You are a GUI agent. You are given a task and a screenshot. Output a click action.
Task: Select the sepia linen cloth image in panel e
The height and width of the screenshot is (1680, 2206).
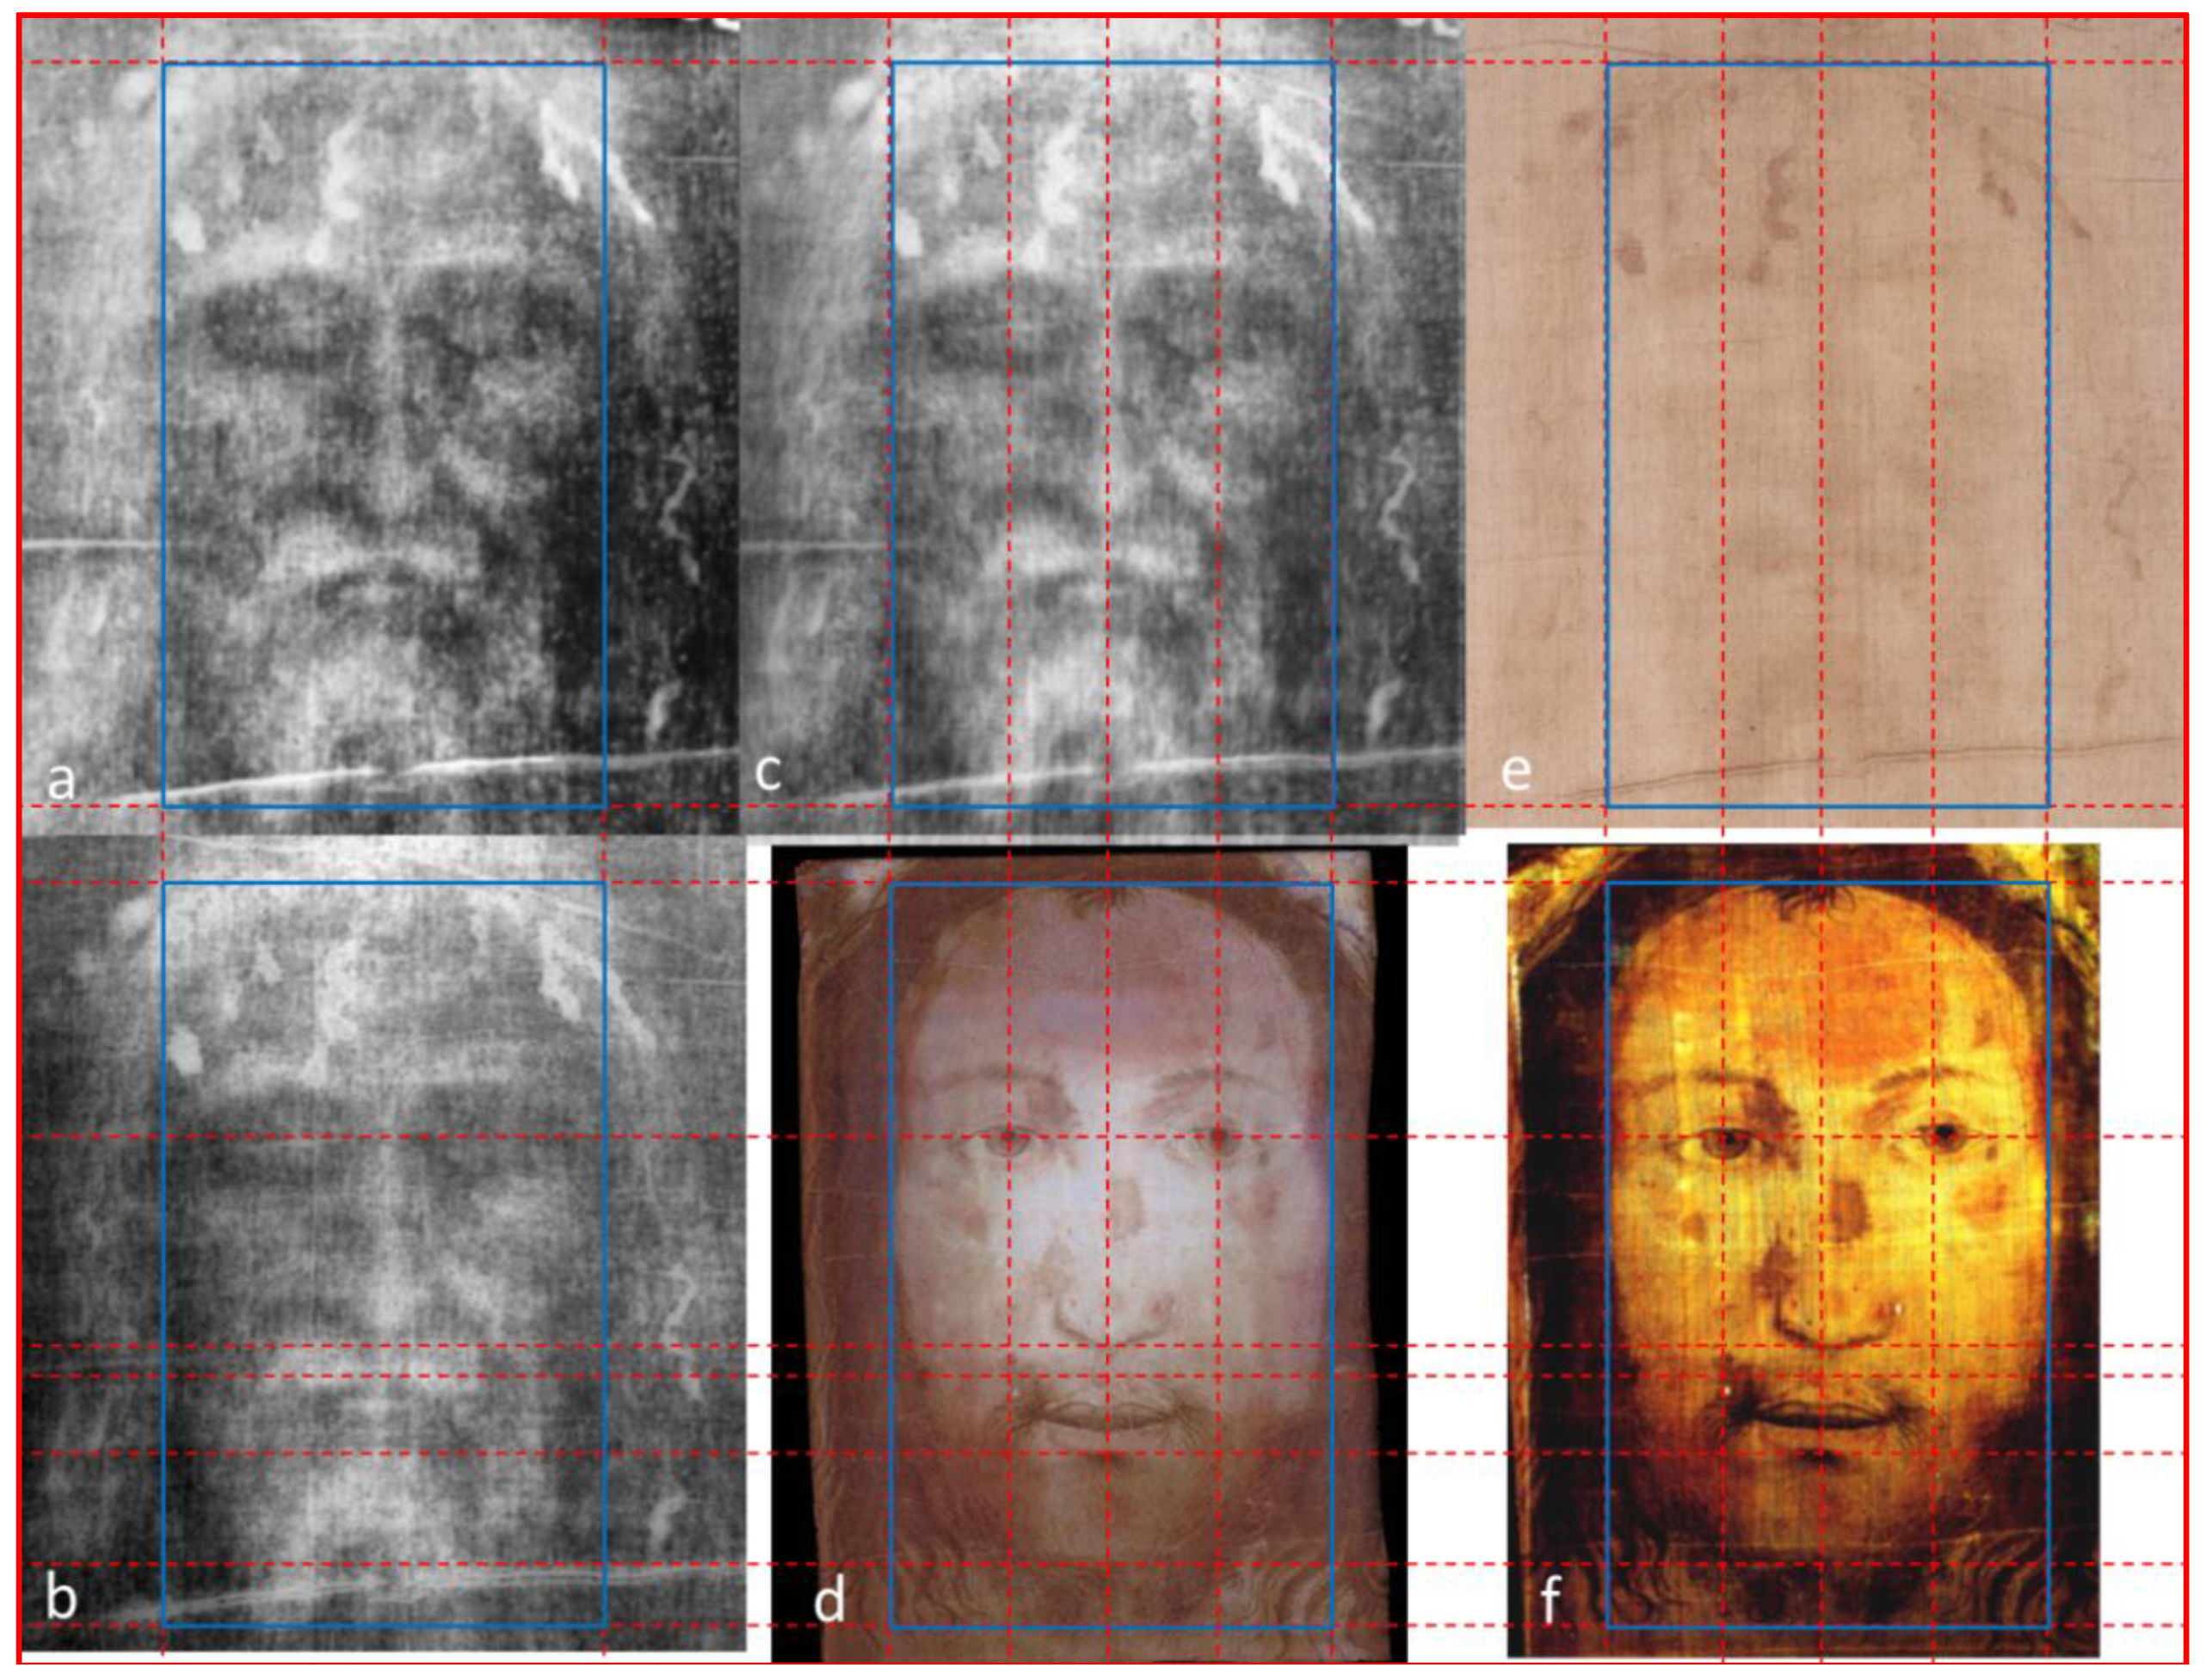1824,424
